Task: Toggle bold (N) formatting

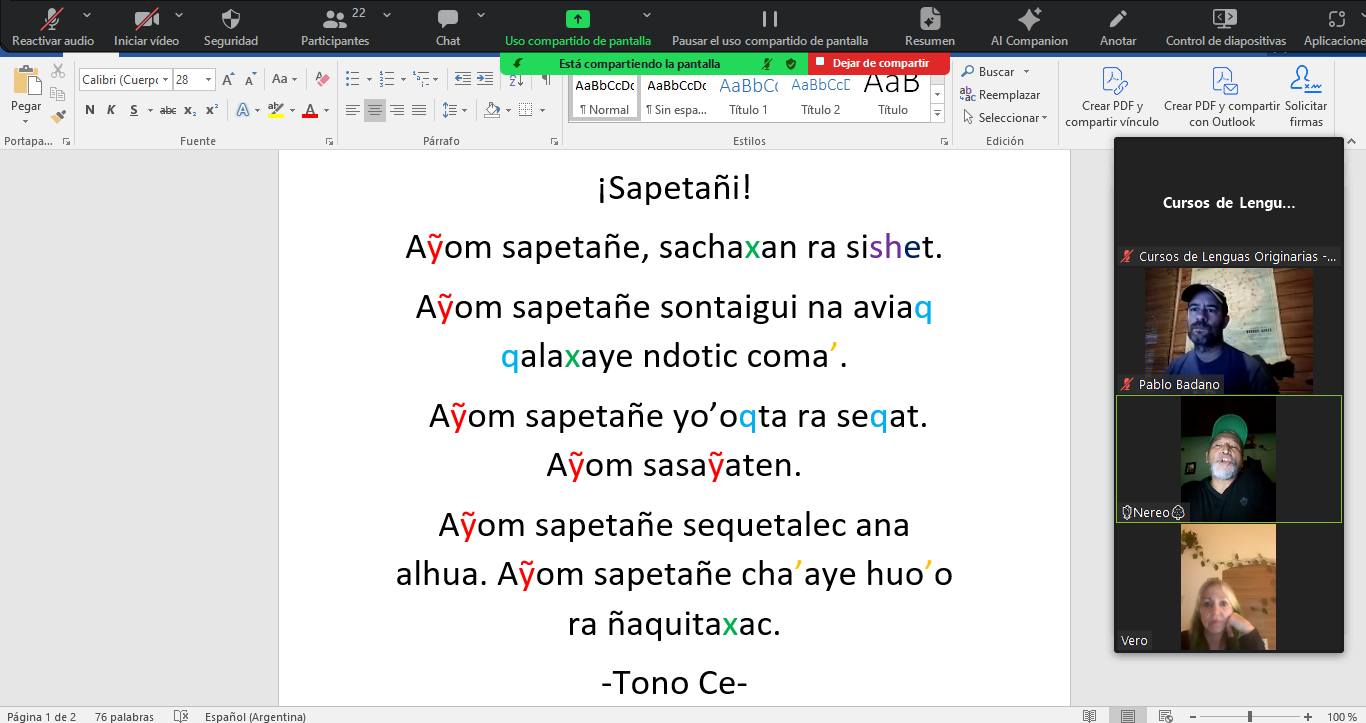Action: click(x=90, y=110)
